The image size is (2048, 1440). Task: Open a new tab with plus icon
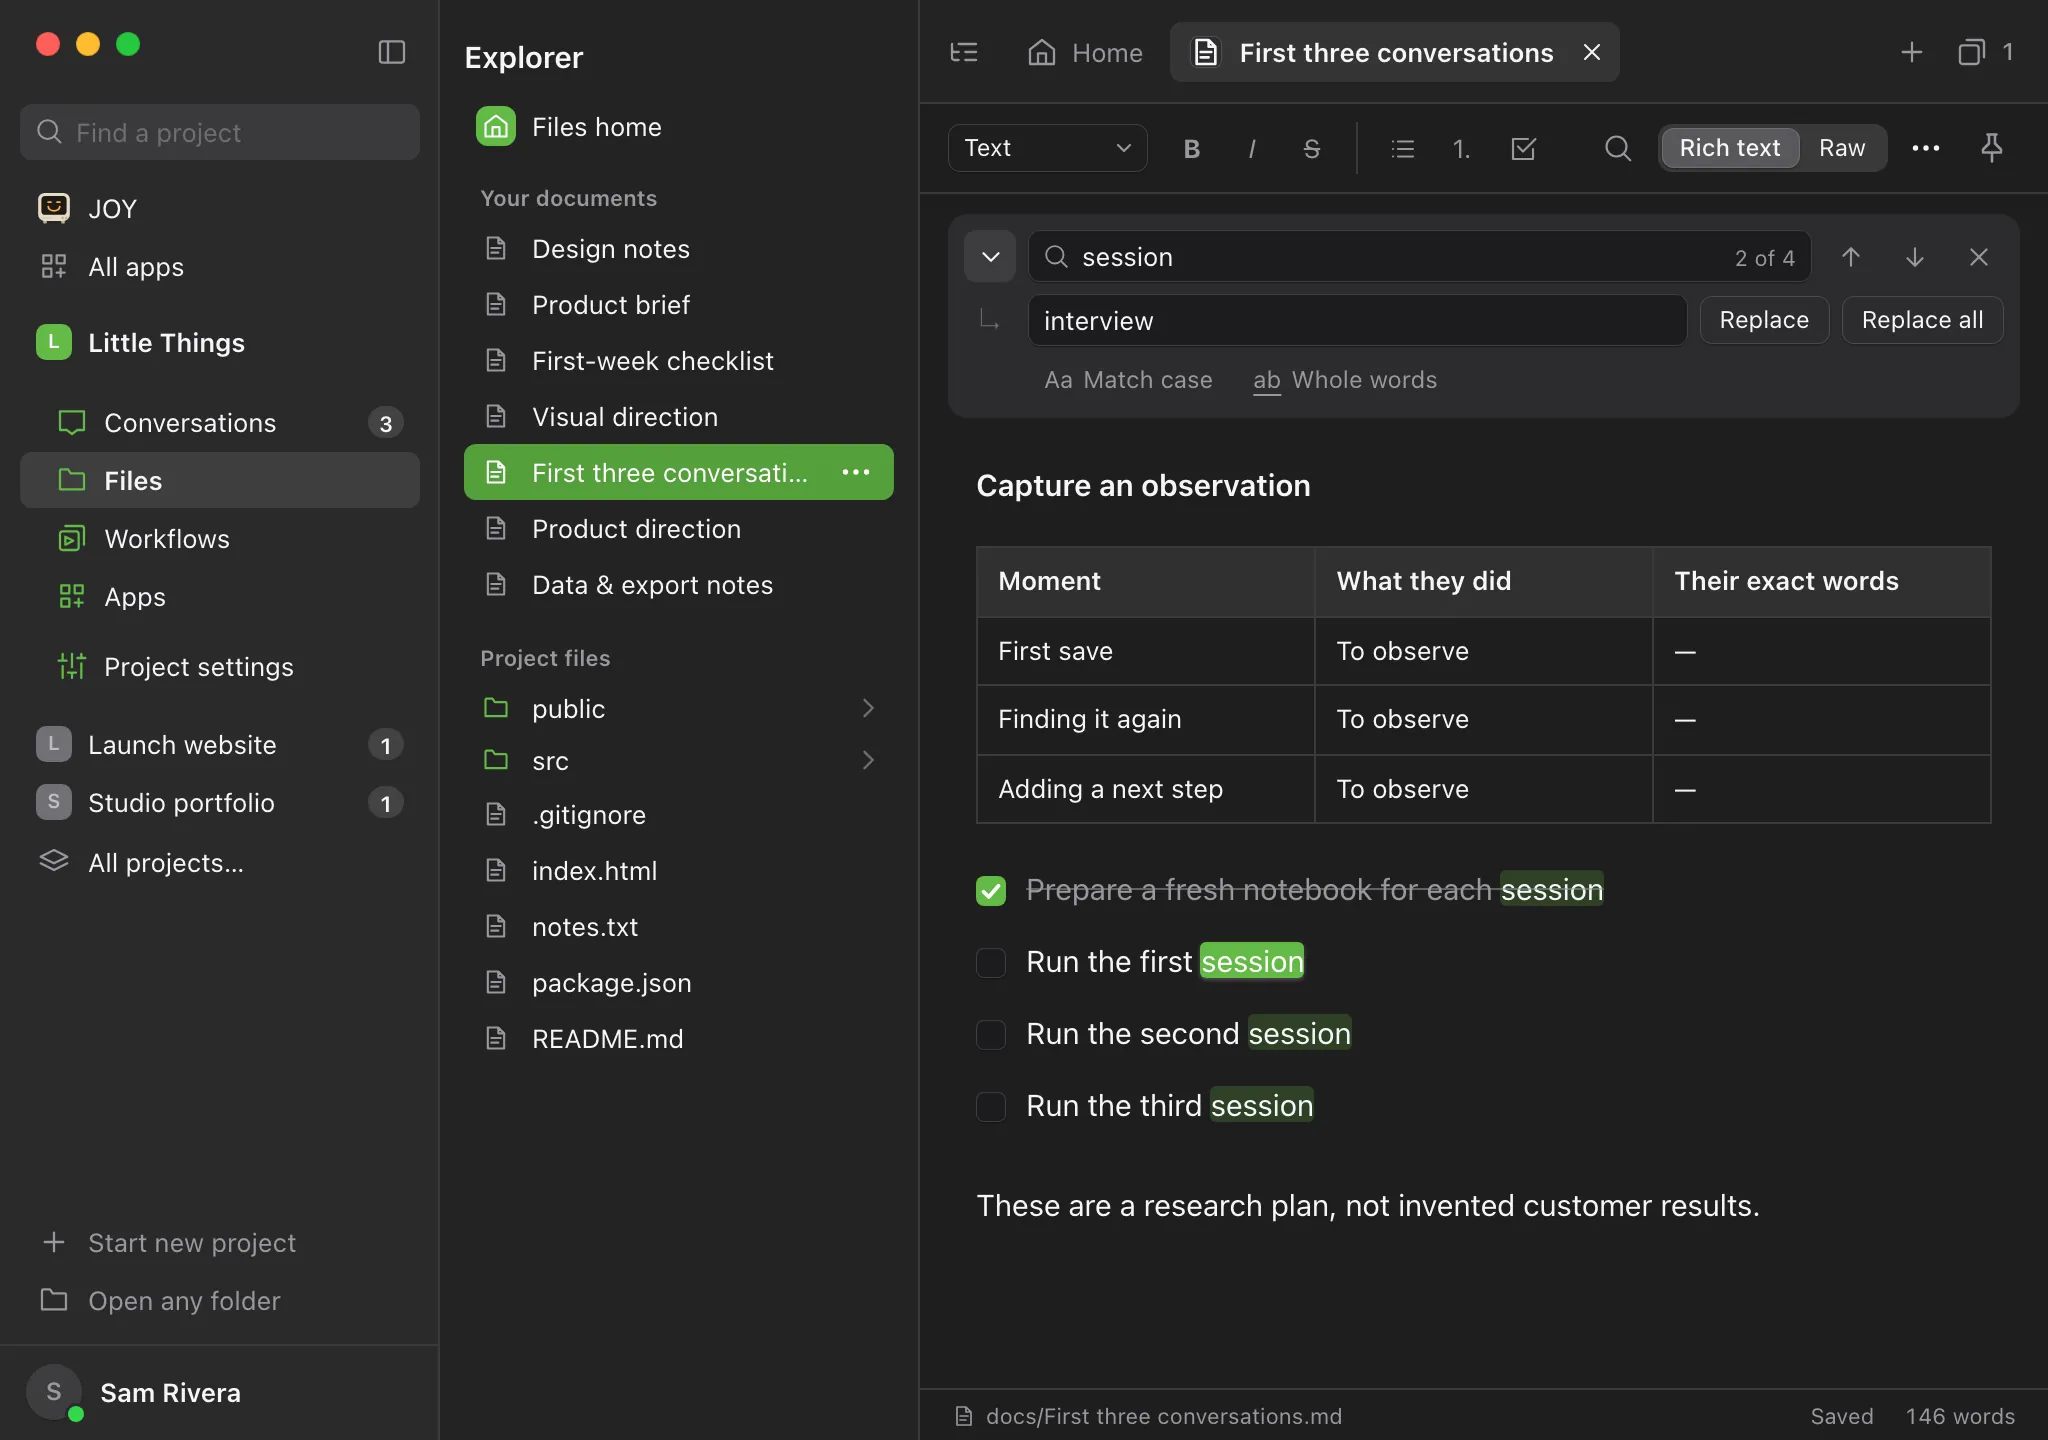(1911, 52)
